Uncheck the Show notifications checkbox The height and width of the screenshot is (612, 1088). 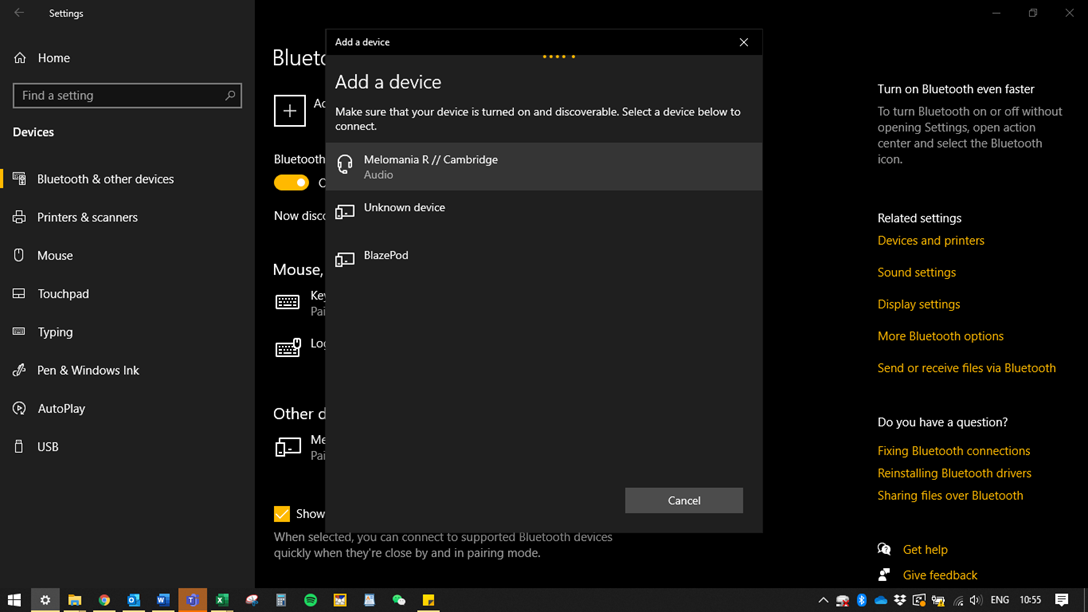282,514
